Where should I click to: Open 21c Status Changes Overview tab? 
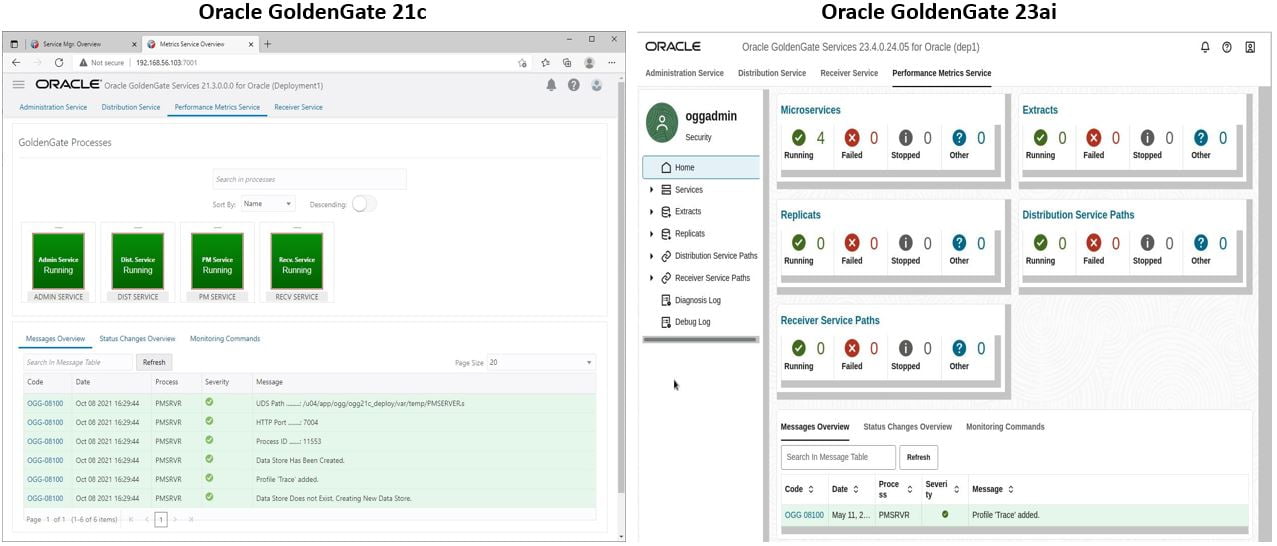click(137, 339)
